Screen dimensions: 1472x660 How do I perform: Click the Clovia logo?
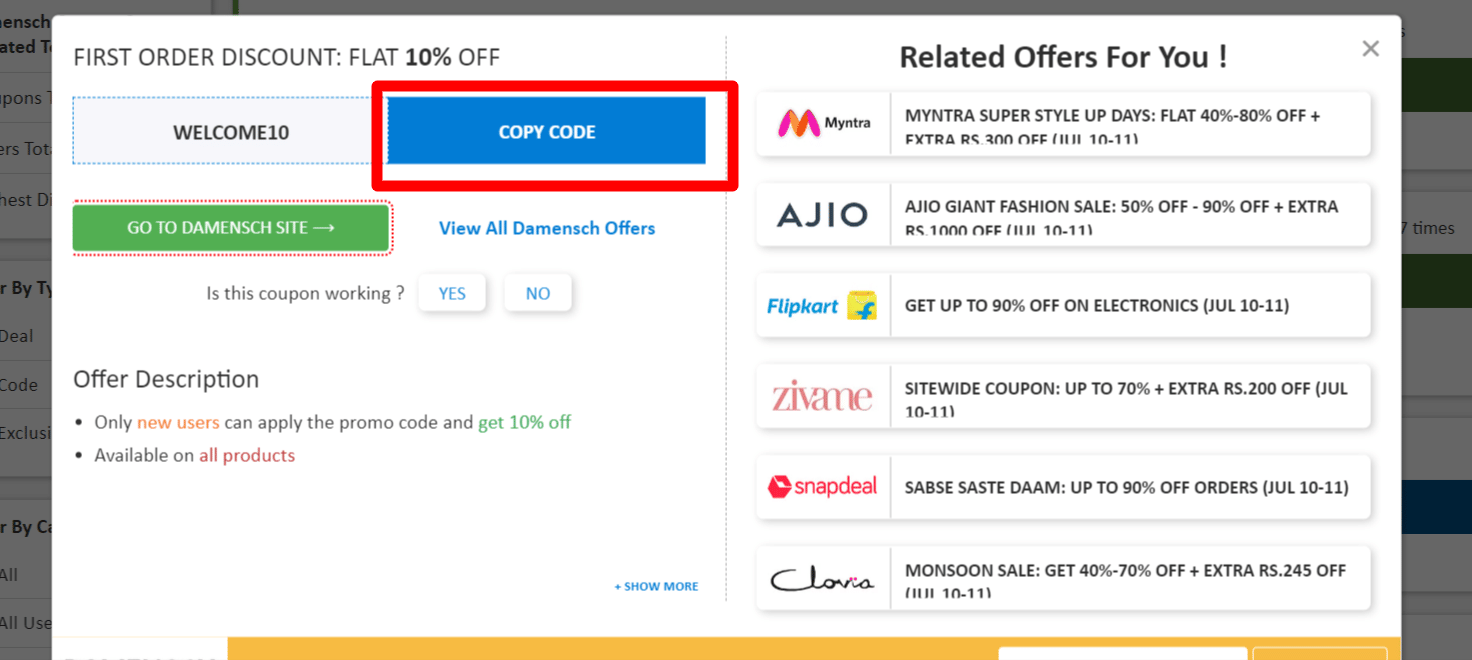click(x=823, y=579)
